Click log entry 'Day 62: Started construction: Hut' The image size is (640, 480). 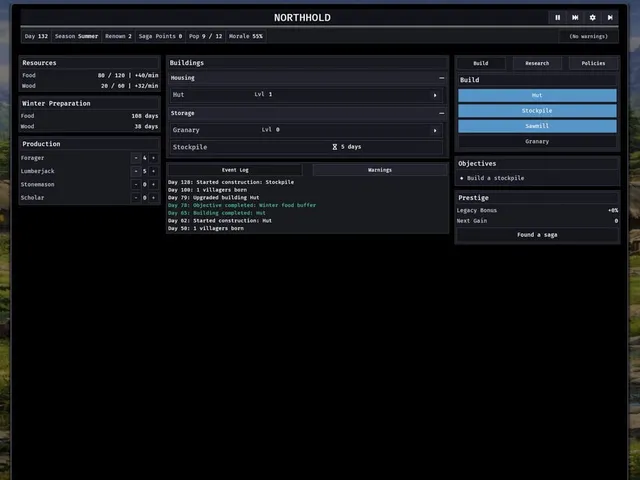[220, 221]
